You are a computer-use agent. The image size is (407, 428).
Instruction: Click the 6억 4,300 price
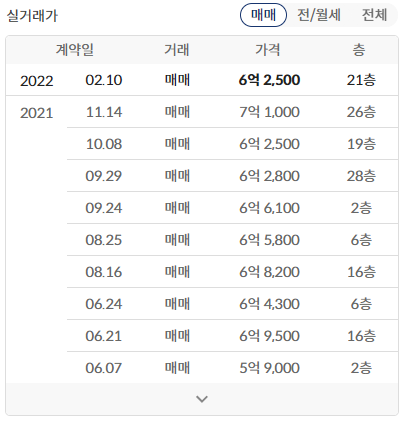pyautogui.click(x=269, y=304)
